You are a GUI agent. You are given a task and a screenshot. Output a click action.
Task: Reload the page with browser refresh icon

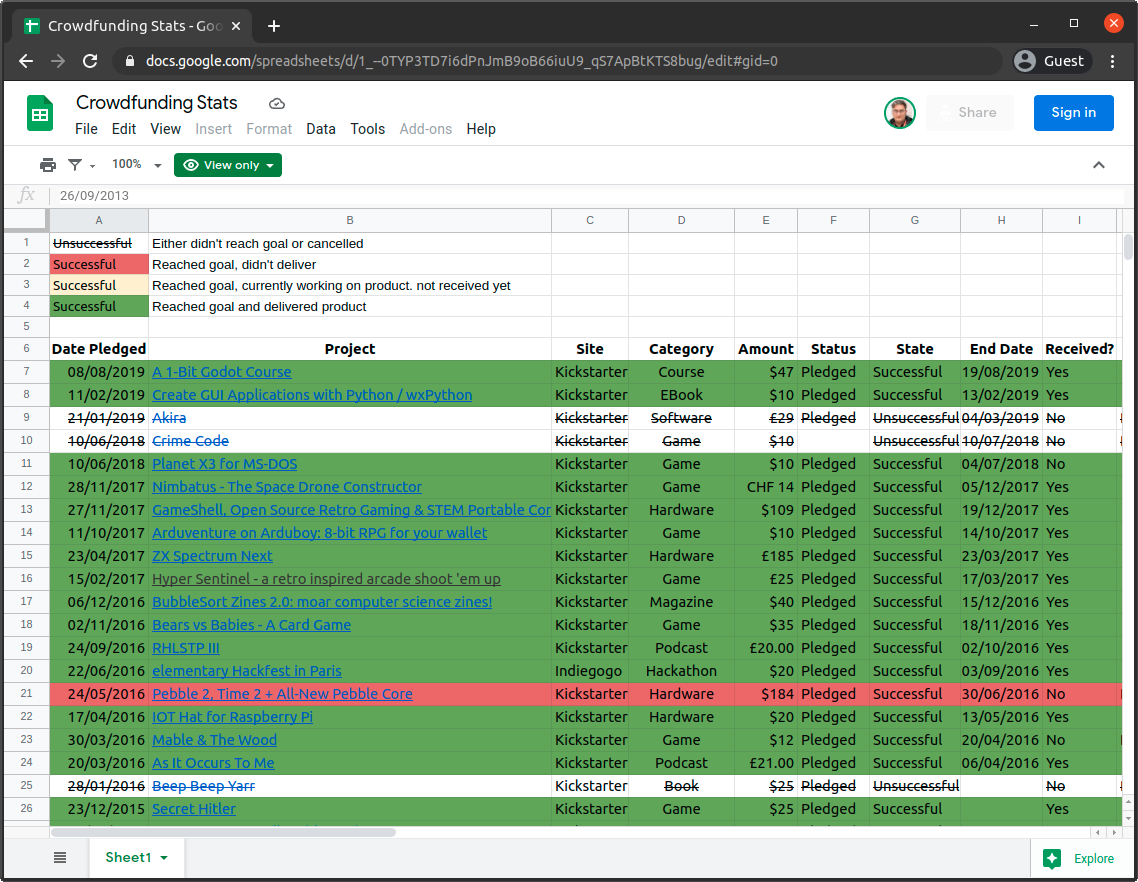pyautogui.click(x=90, y=61)
